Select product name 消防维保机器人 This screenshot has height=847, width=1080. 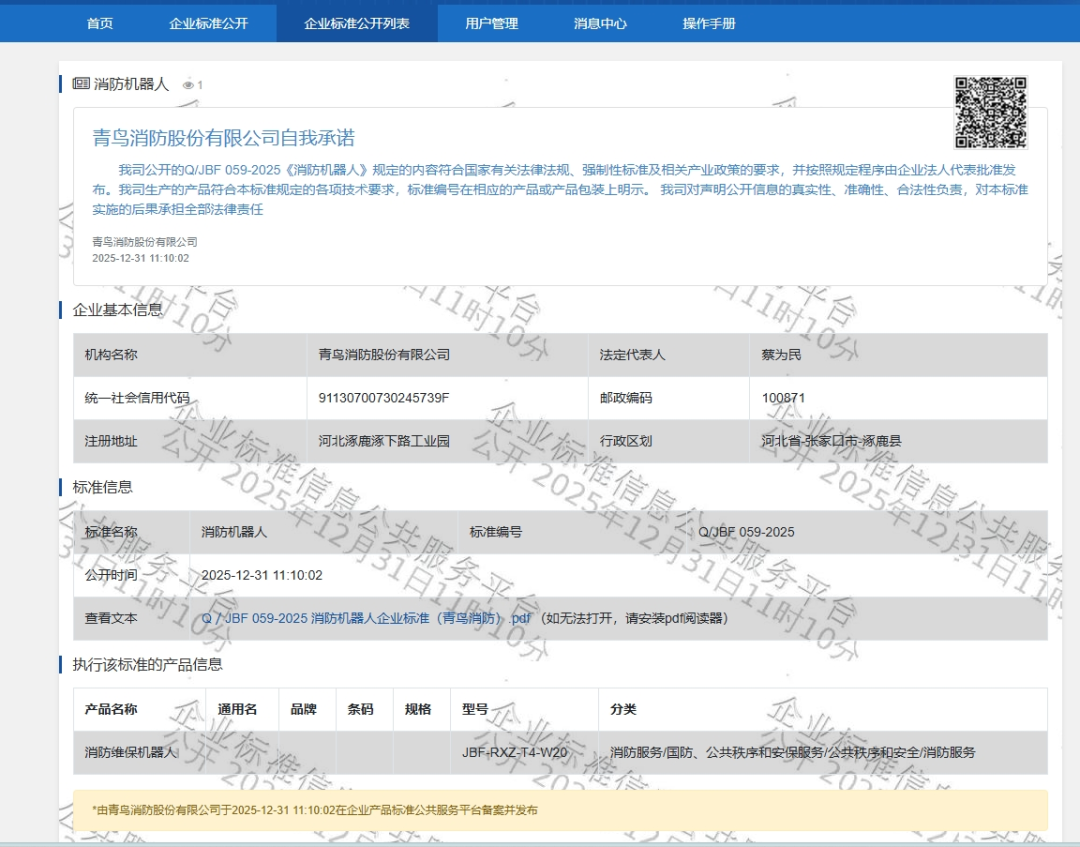pyautogui.click(x=132, y=753)
